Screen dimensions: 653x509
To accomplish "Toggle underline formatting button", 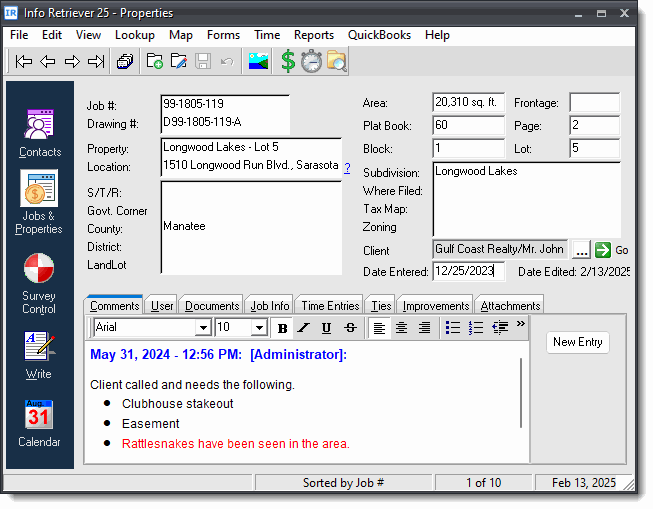I will pyautogui.click(x=326, y=328).
